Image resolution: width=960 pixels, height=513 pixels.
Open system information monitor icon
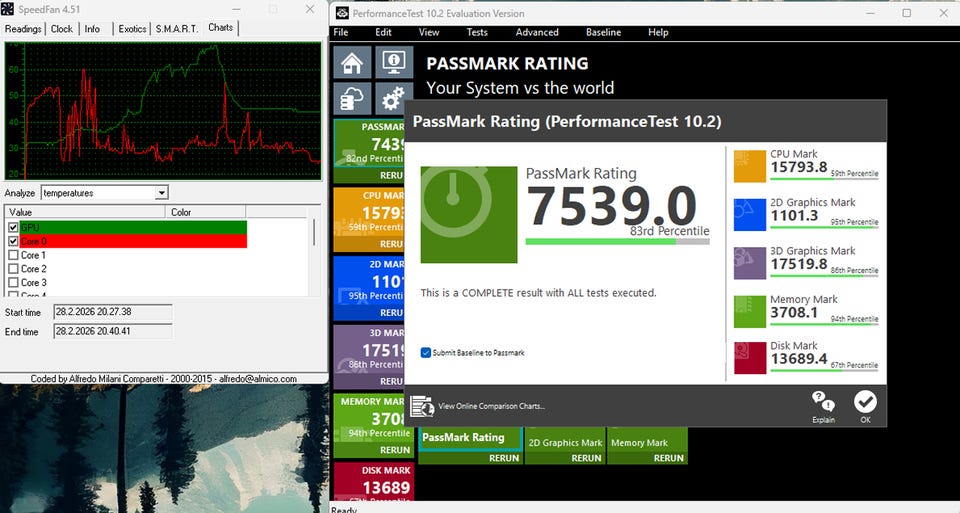click(393, 62)
